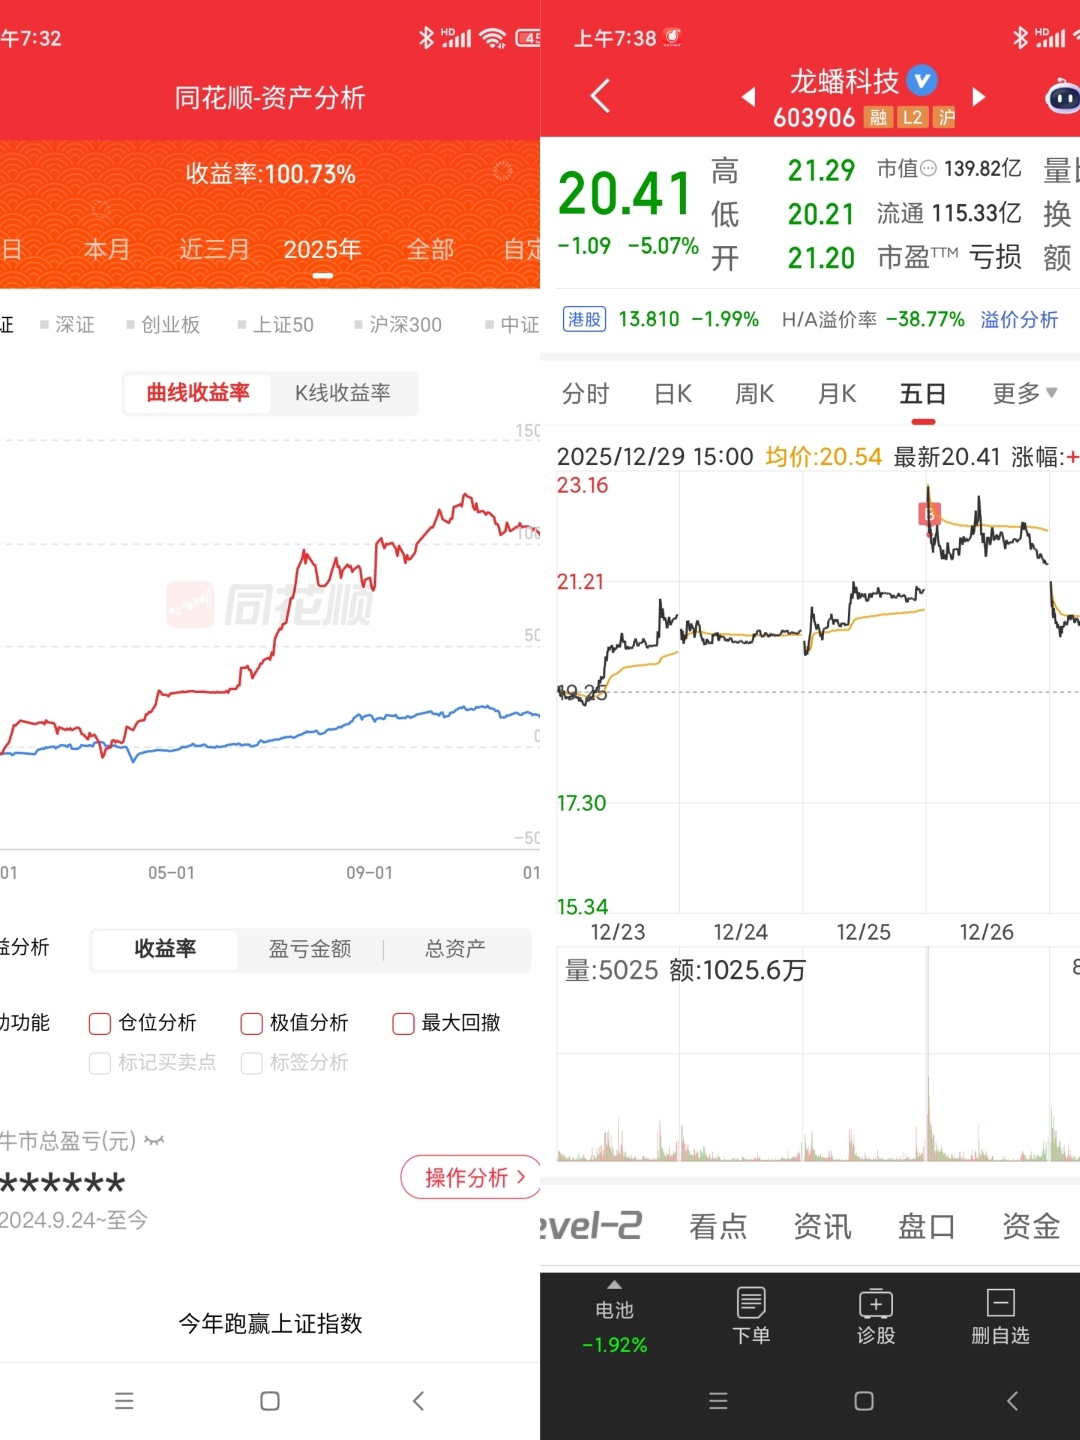Tap the 港股 H-share badge
Viewport: 1080px width, 1440px height.
click(x=584, y=319)
